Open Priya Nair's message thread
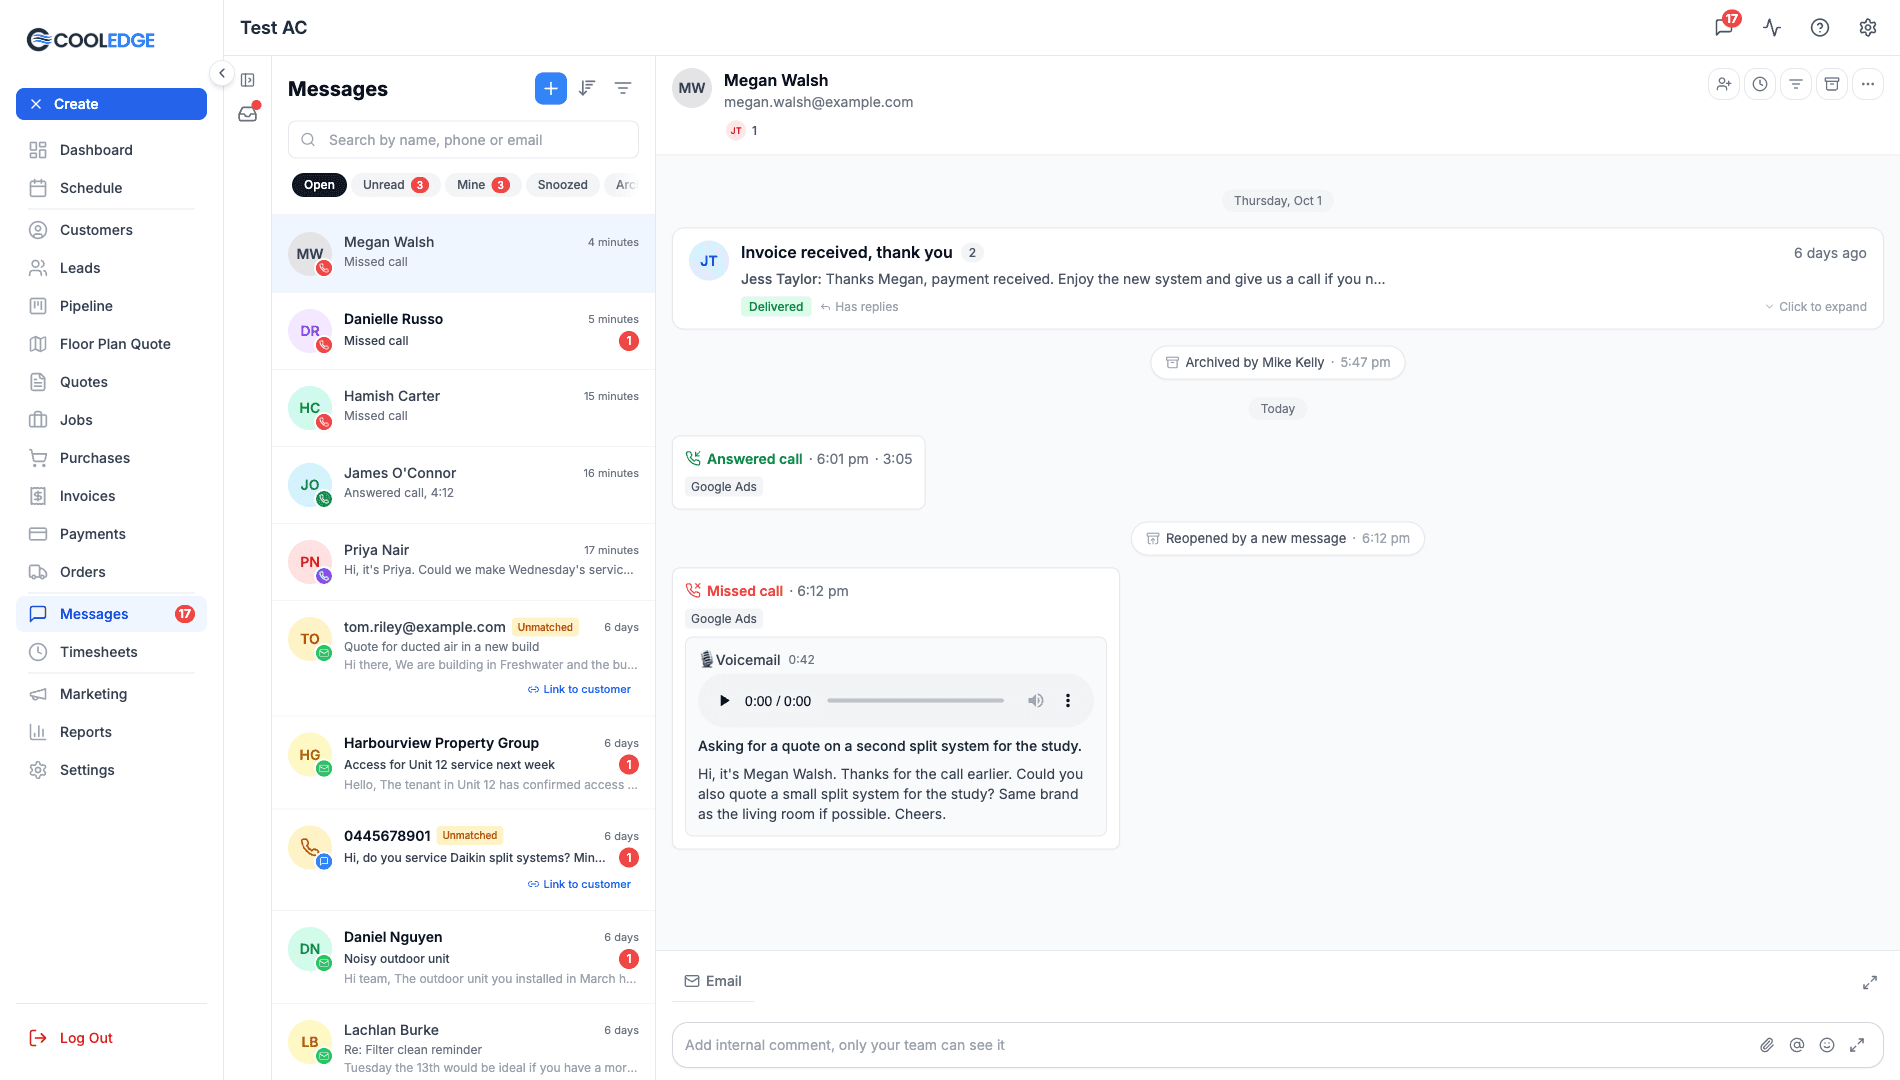This screenshot has width=1900, height=1080. tap(463, 562)
